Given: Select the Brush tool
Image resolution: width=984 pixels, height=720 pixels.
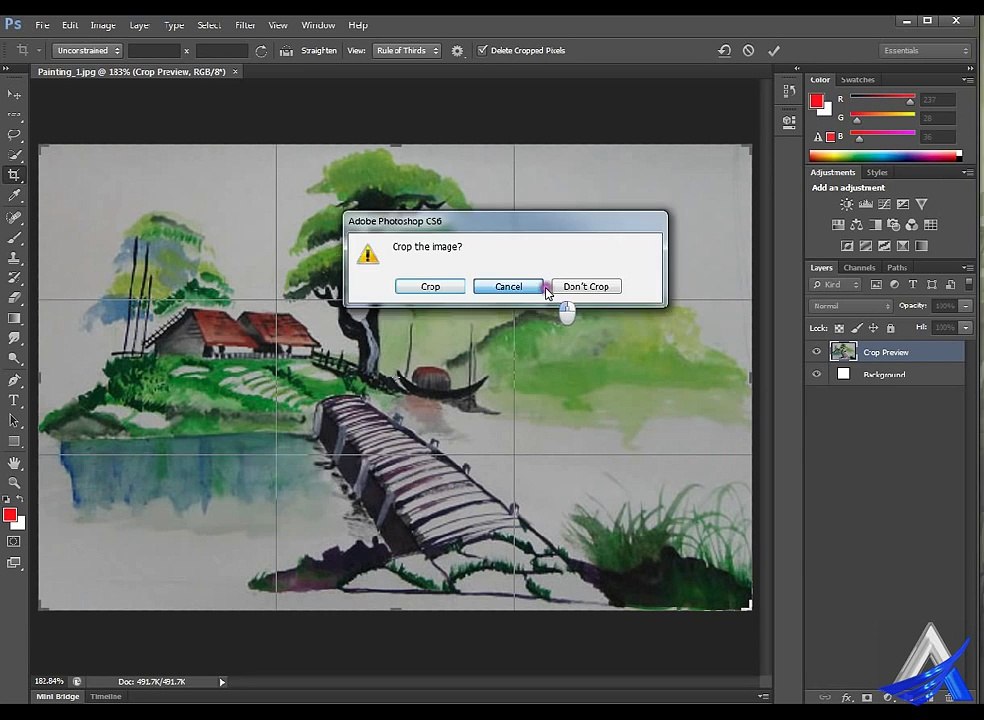Looking at the screenshot, I should tap(14, 237).
